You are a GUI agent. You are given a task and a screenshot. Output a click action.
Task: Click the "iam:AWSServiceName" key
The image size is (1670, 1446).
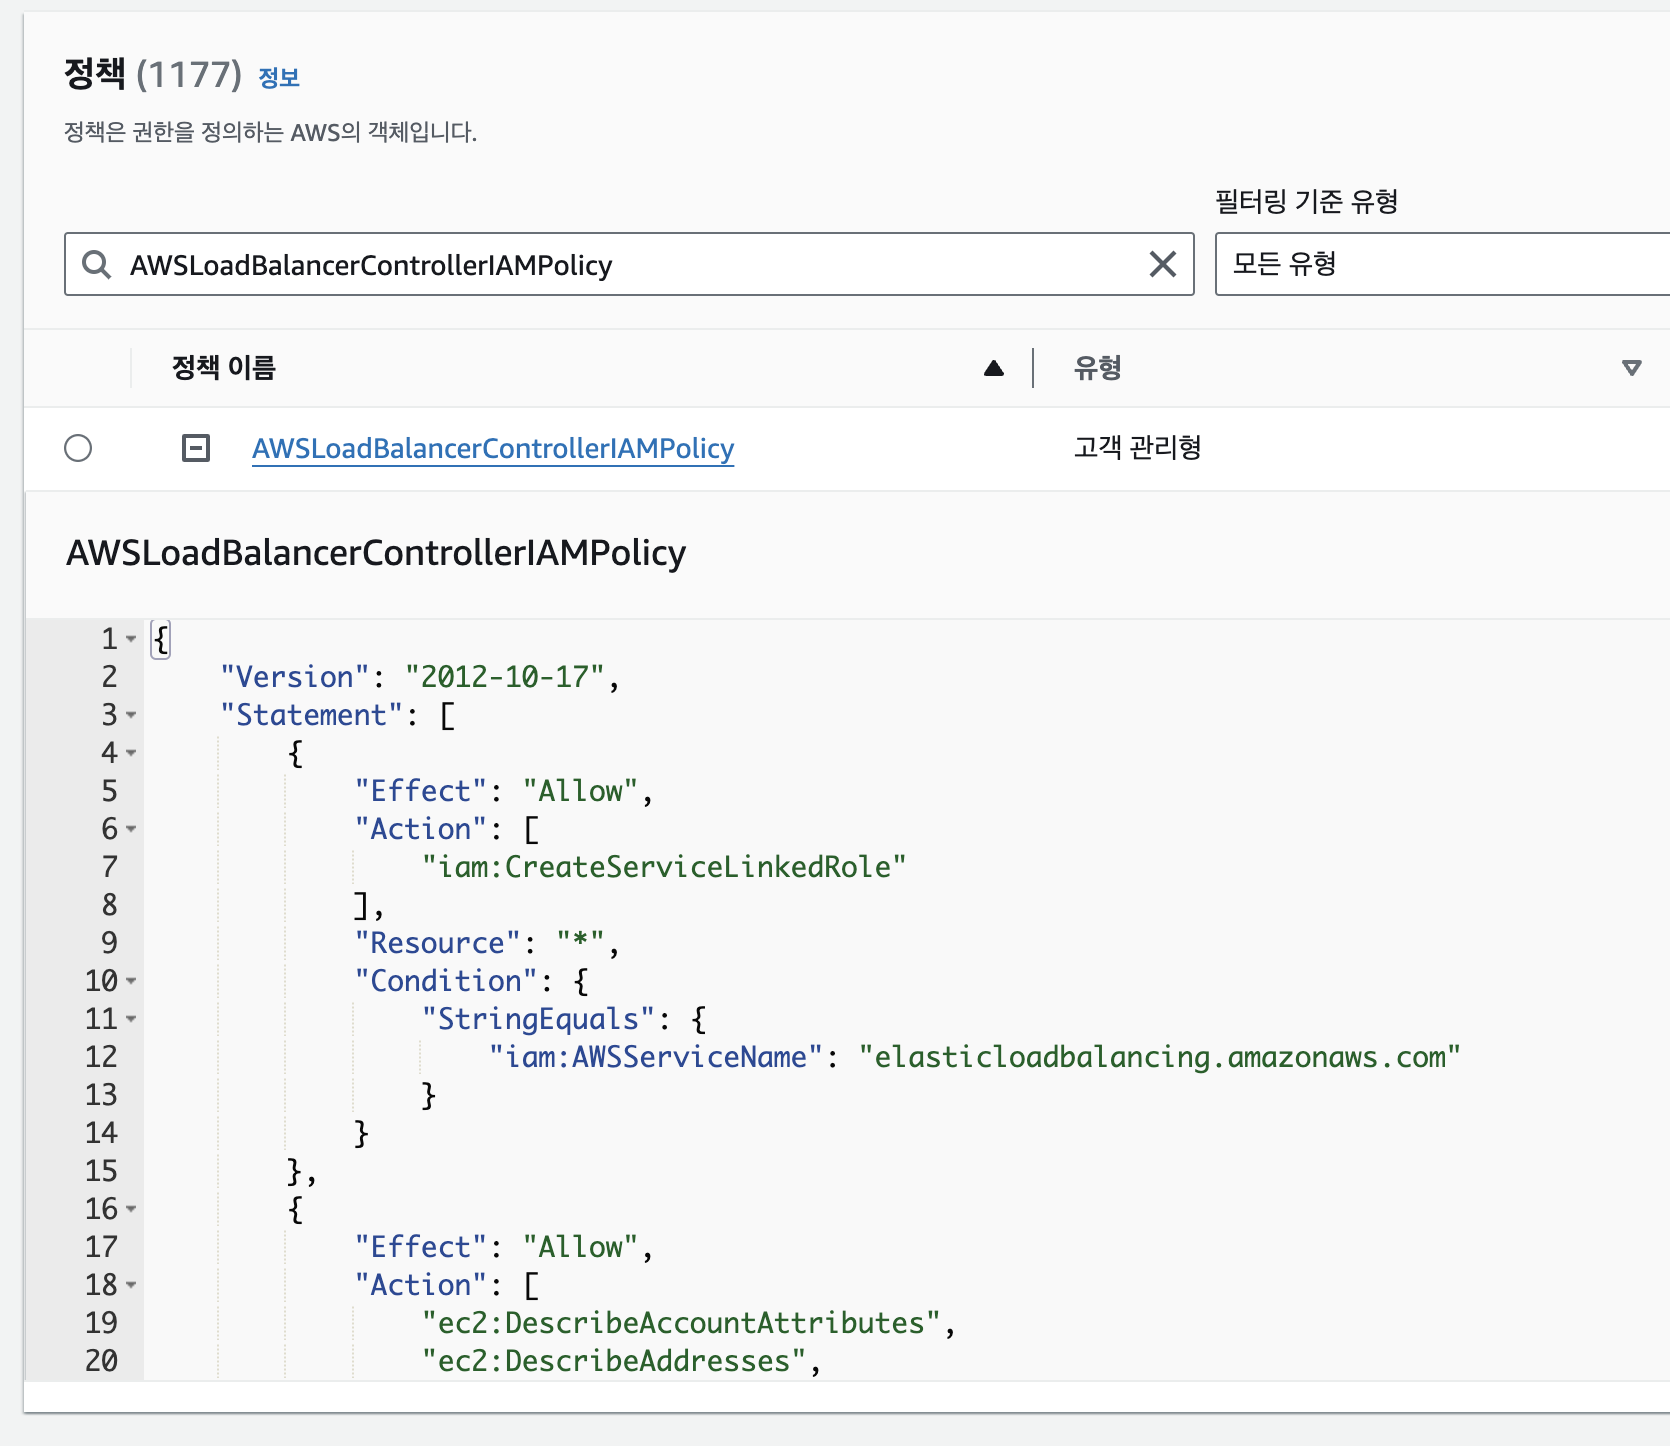tap(656, 1057)
